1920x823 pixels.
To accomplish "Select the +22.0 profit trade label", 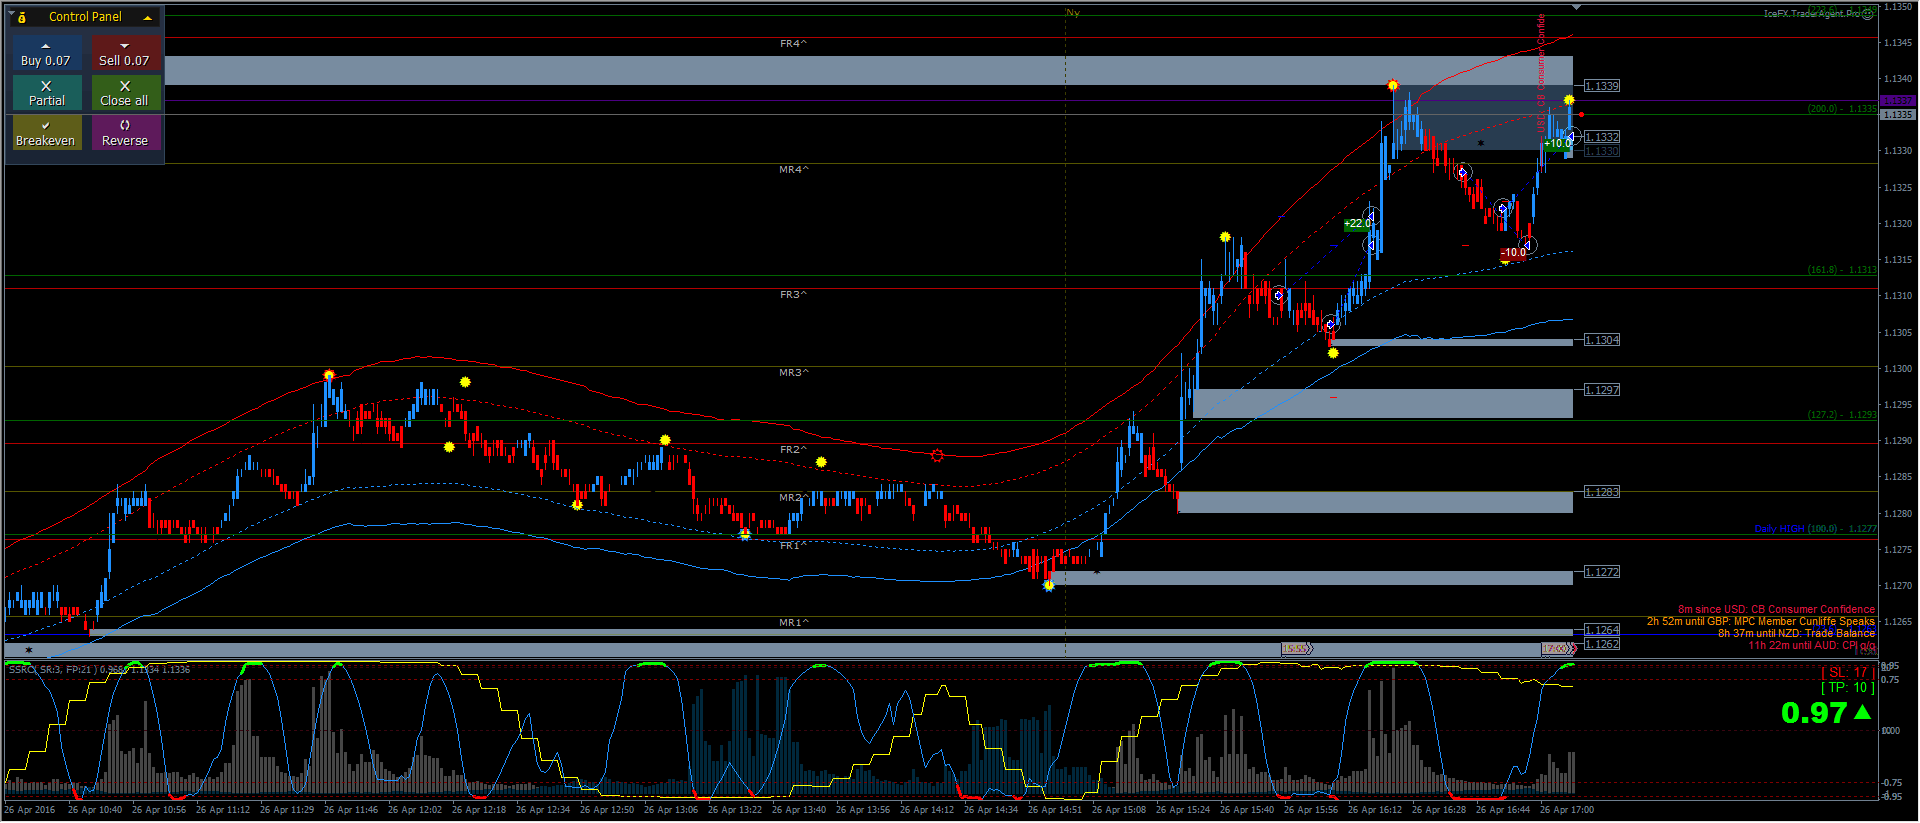I will [x=1357, y=223].
